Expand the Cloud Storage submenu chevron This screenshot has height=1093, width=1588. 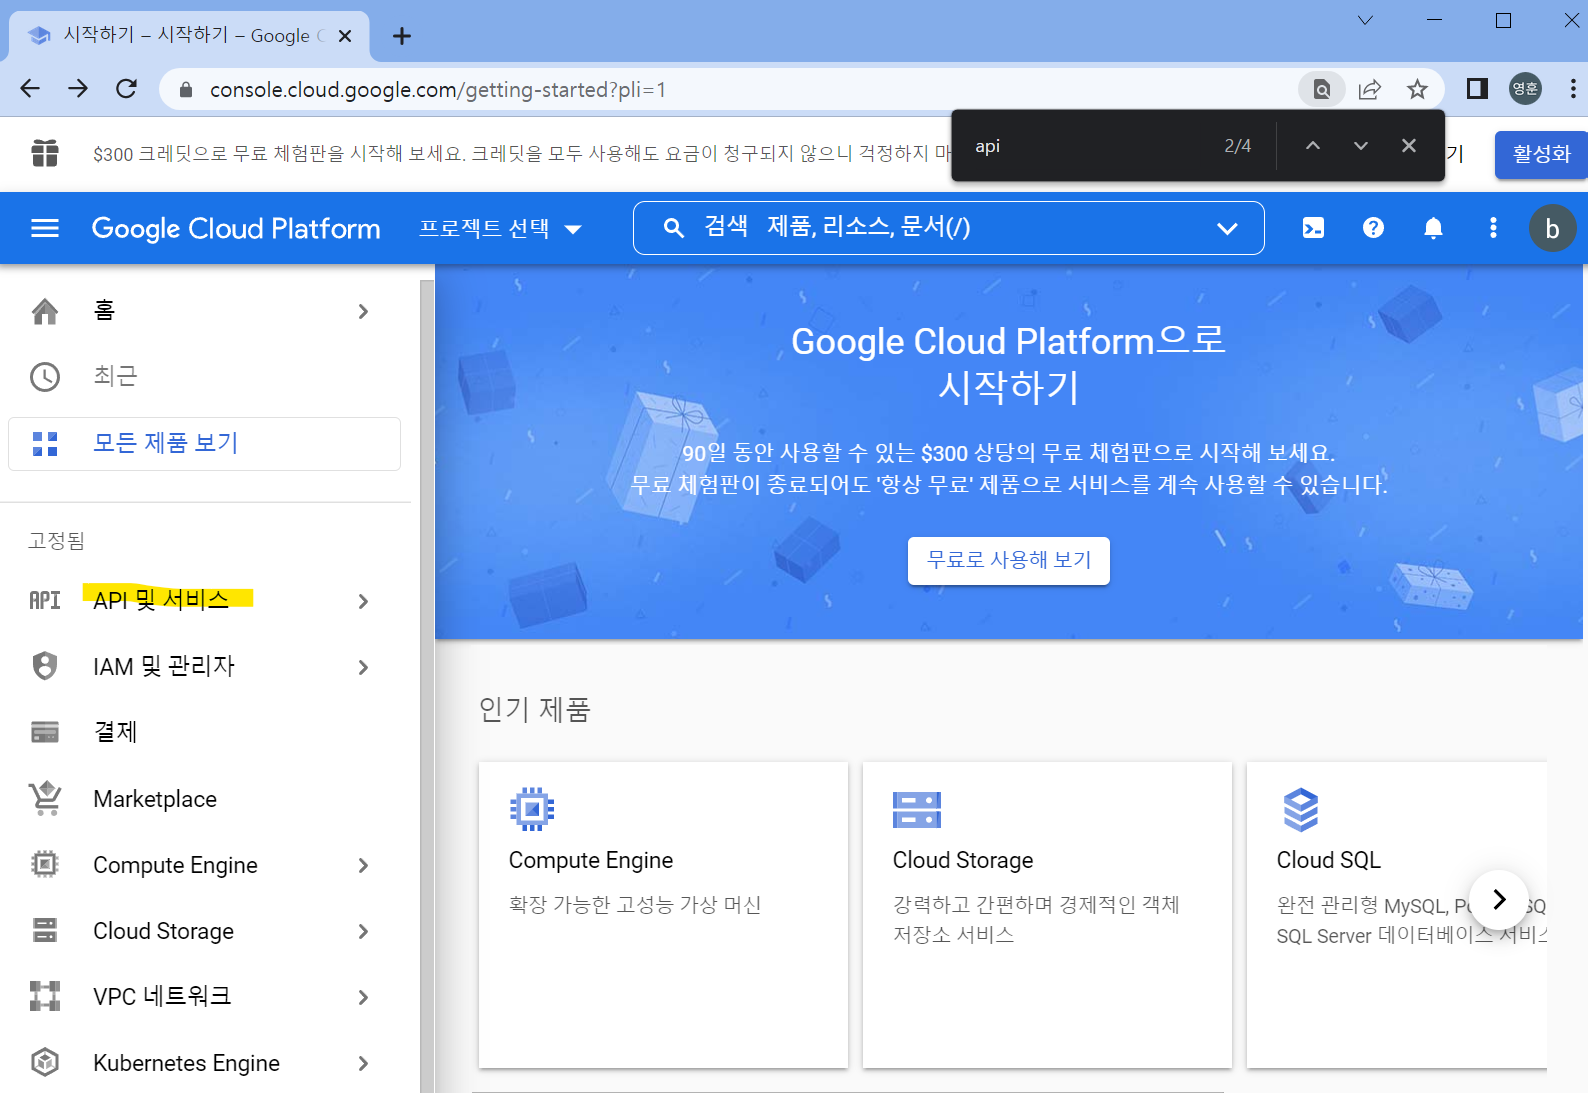click(363, 931)
